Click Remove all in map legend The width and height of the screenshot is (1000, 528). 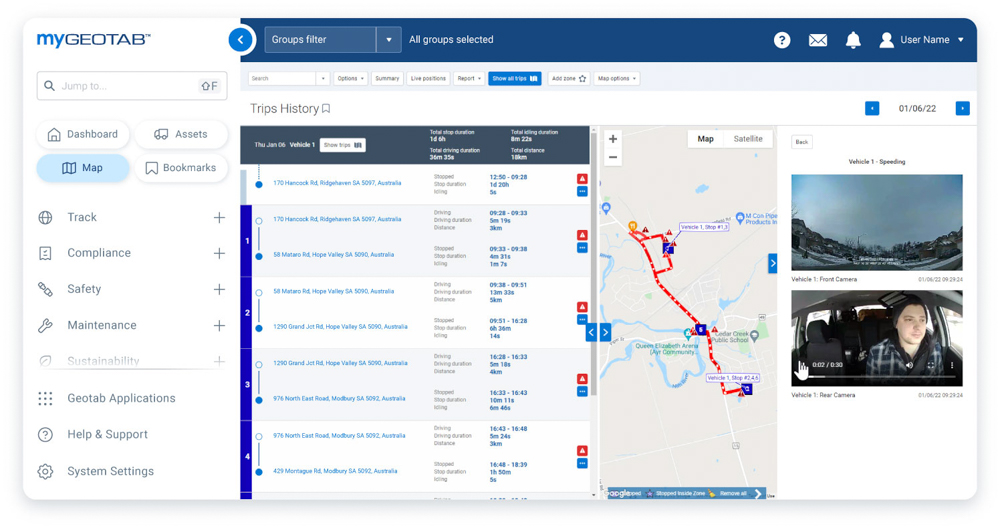click(733, 494)
